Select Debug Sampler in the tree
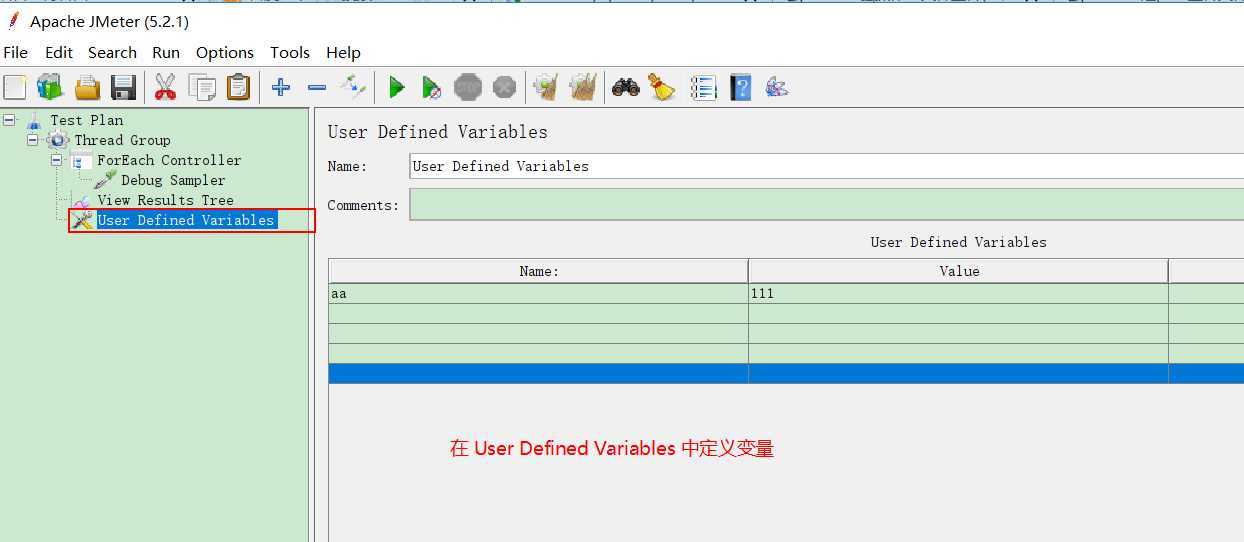Screen dimensions: 1244x542 (x=173, y=180)
